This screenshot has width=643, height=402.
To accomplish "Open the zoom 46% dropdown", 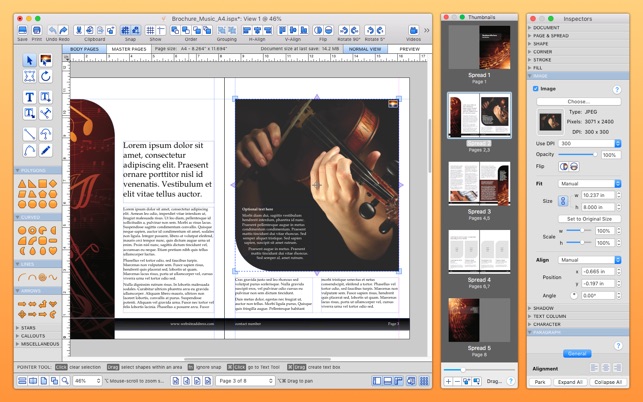I will pyautogui.click(x=87, y=381).
